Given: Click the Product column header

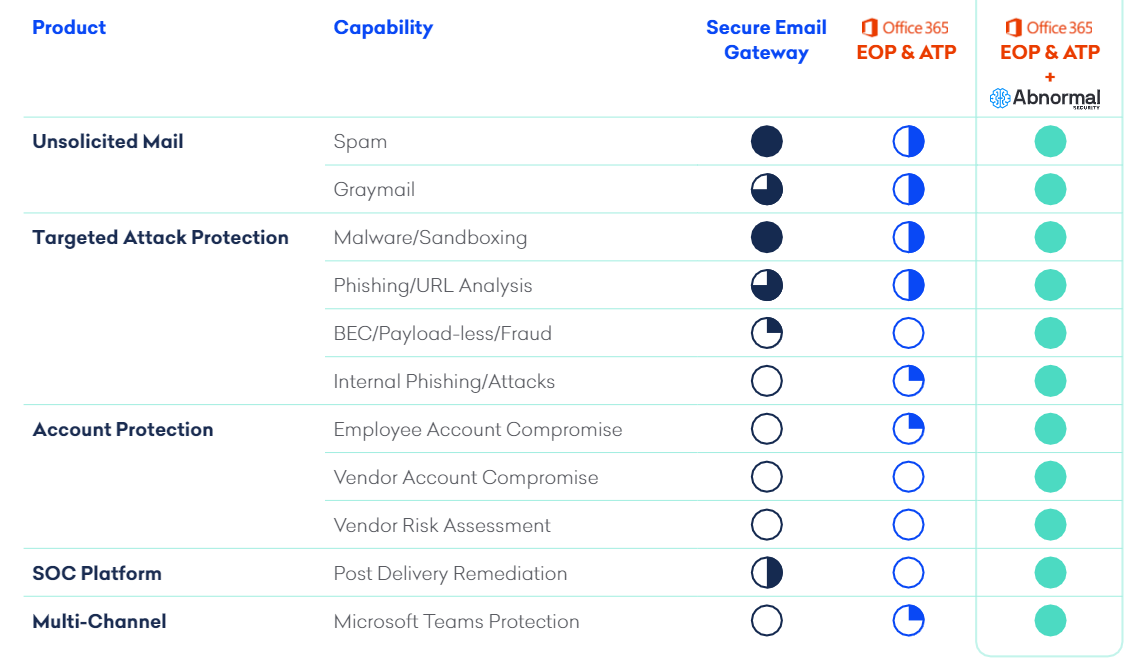Looking at the screenshot, I should pos(69,28).
